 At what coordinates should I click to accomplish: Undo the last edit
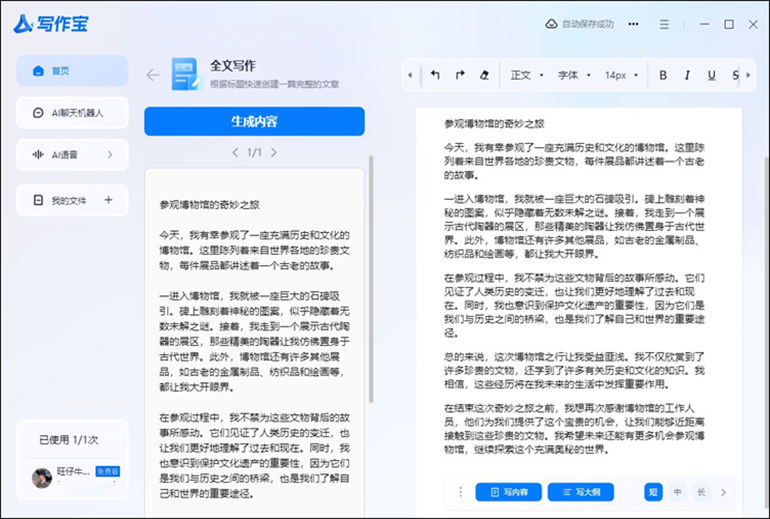click(x=435, y=75)
